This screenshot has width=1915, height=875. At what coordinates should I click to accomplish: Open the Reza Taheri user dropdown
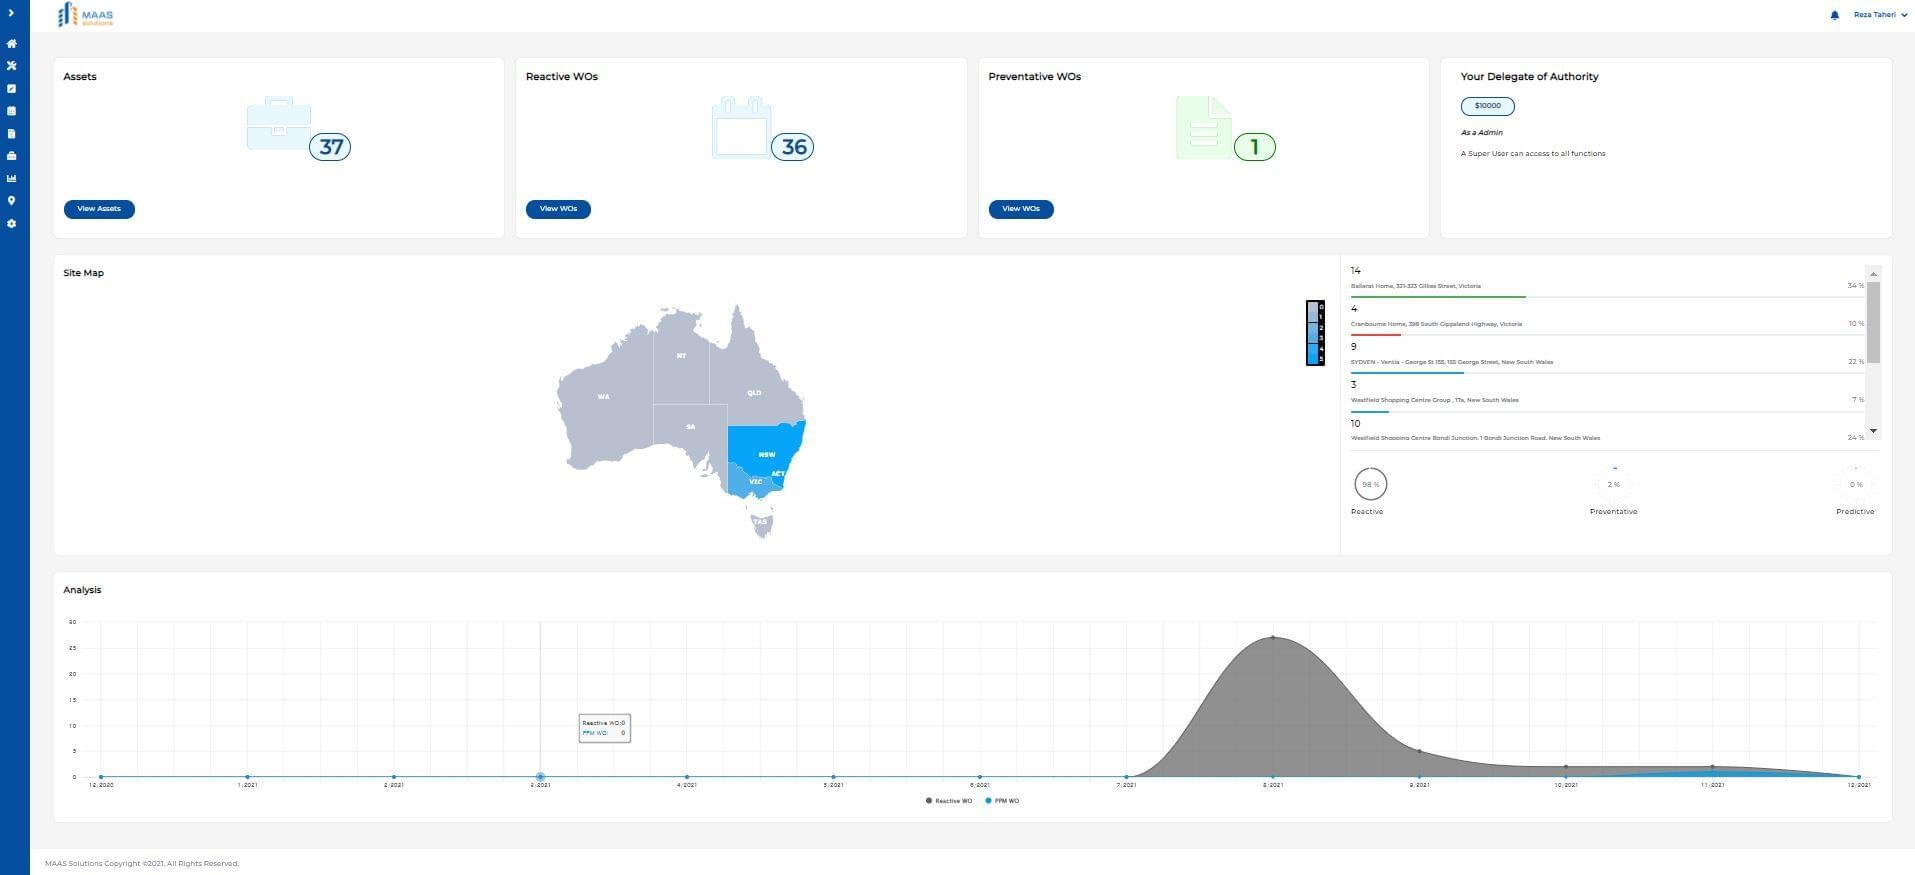pyautogui.click(x=1879, y=15)
